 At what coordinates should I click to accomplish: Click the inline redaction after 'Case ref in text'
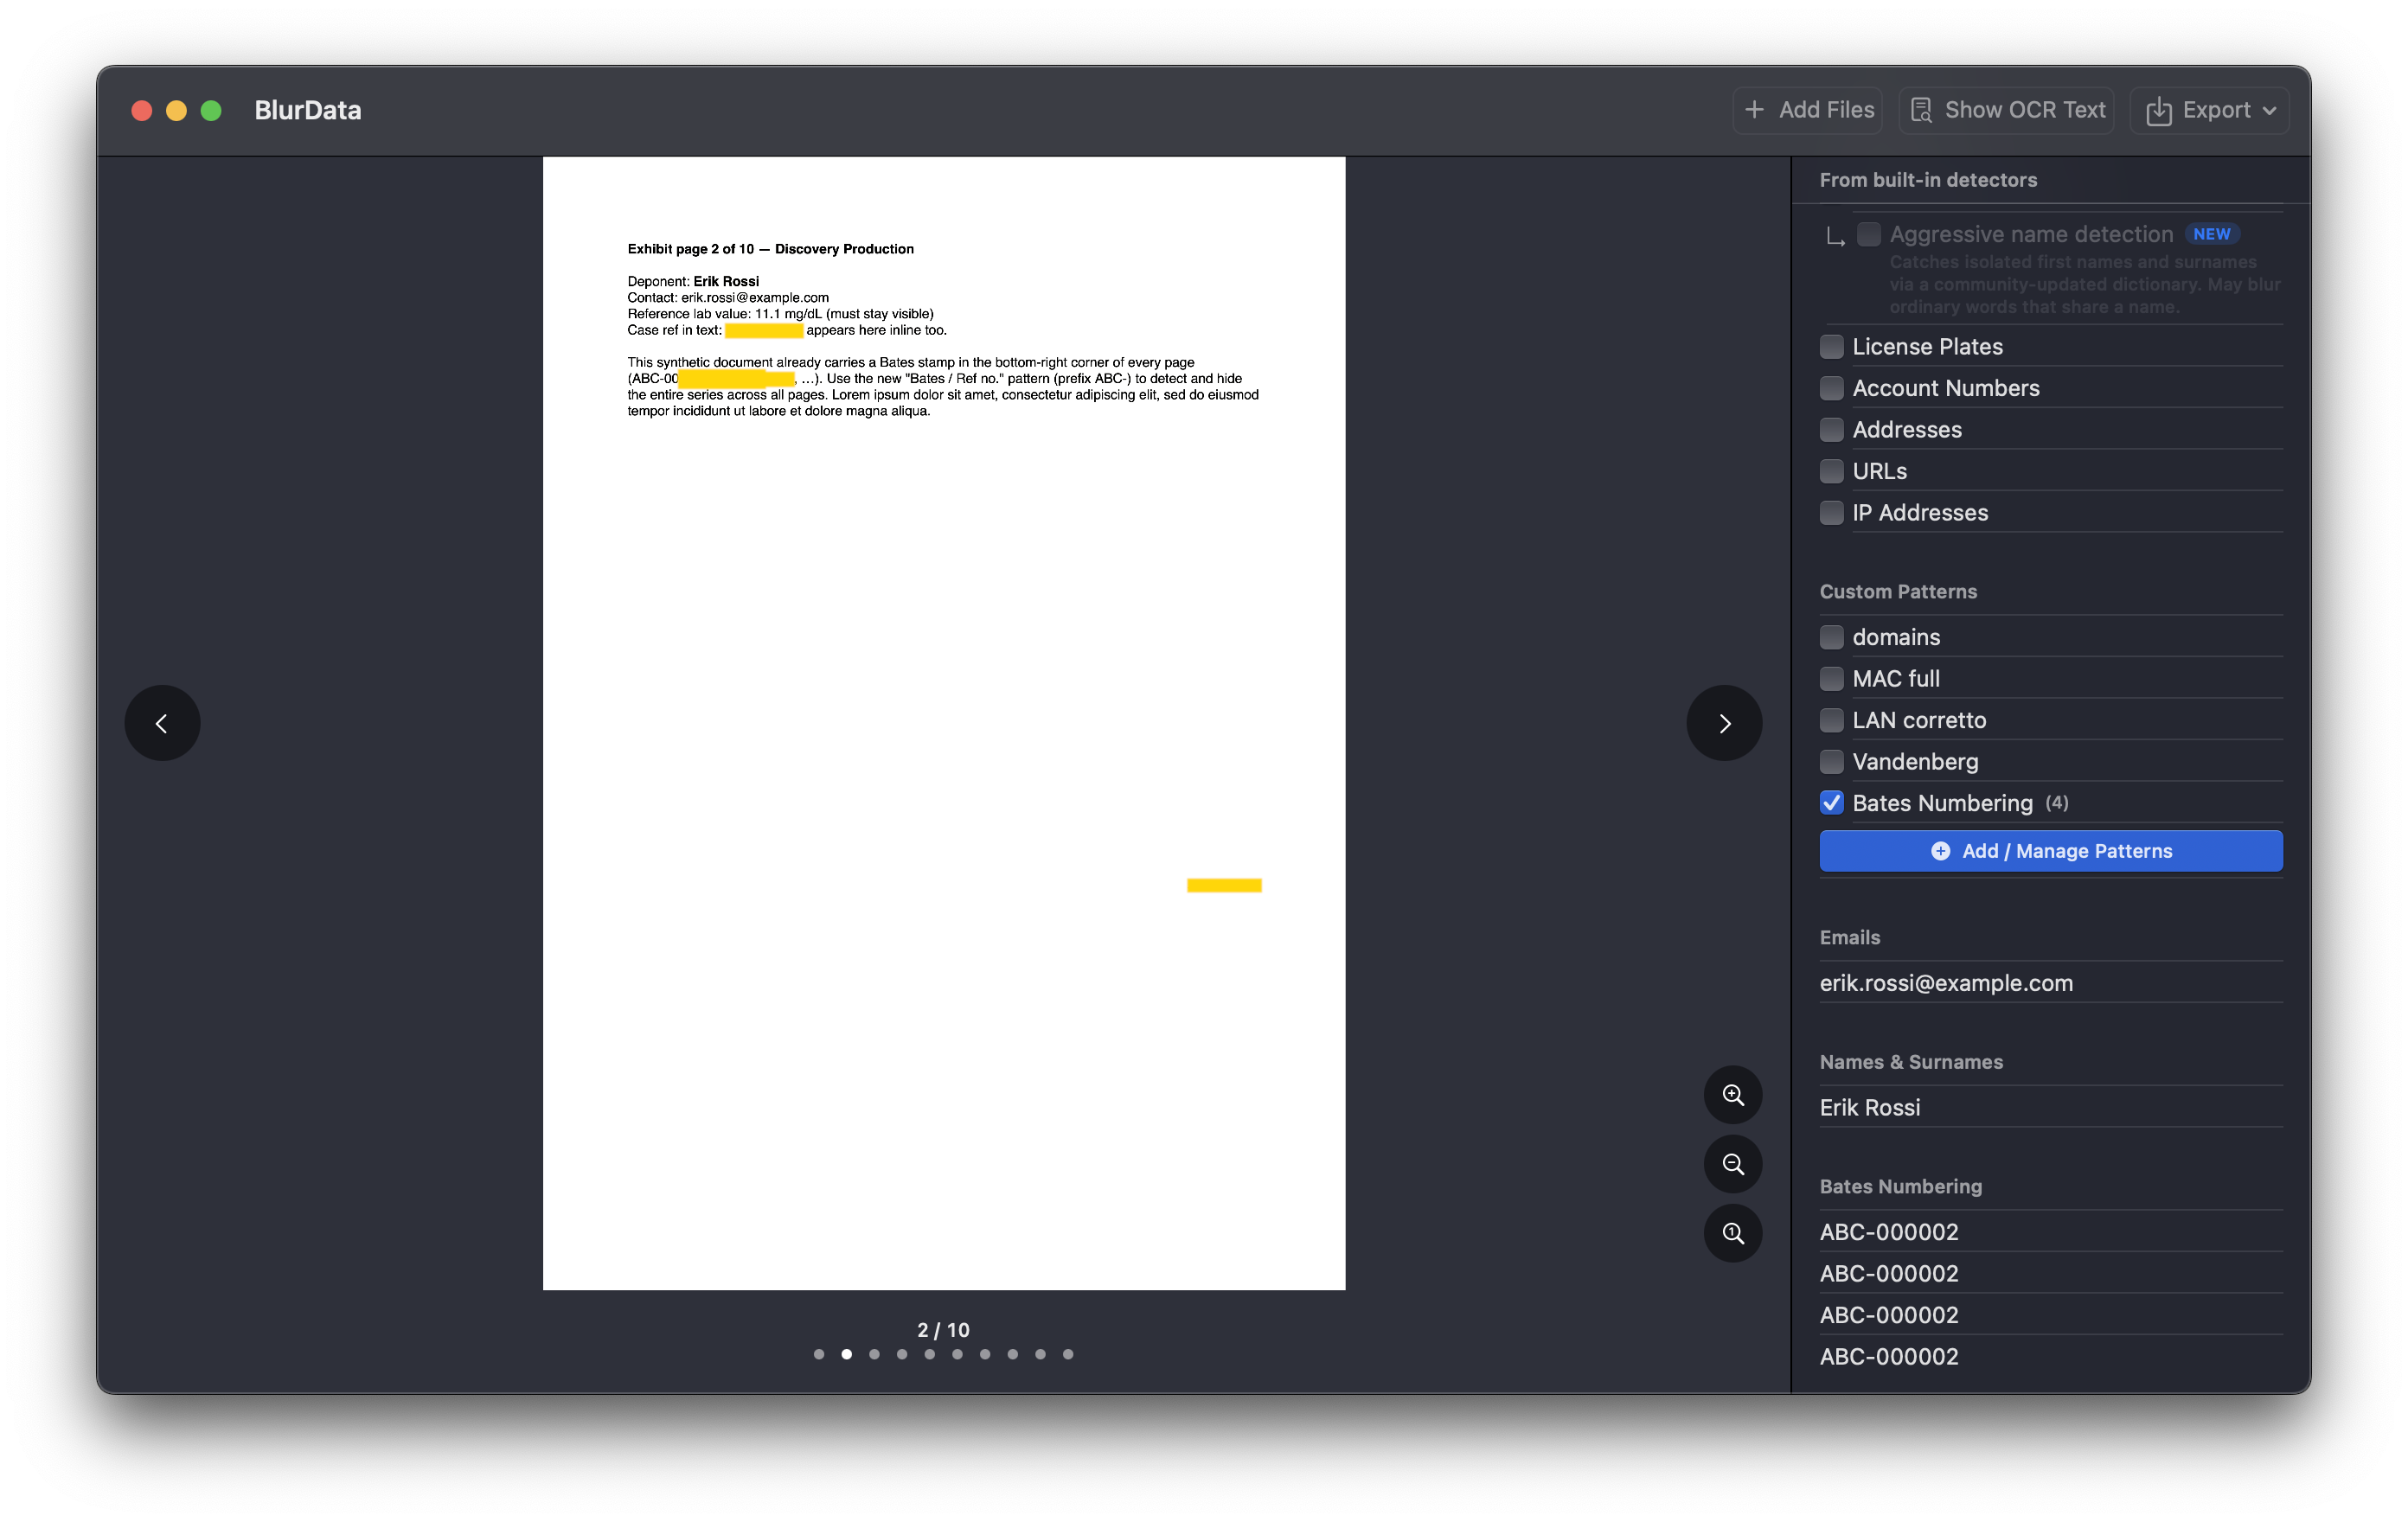coord(764,331)
